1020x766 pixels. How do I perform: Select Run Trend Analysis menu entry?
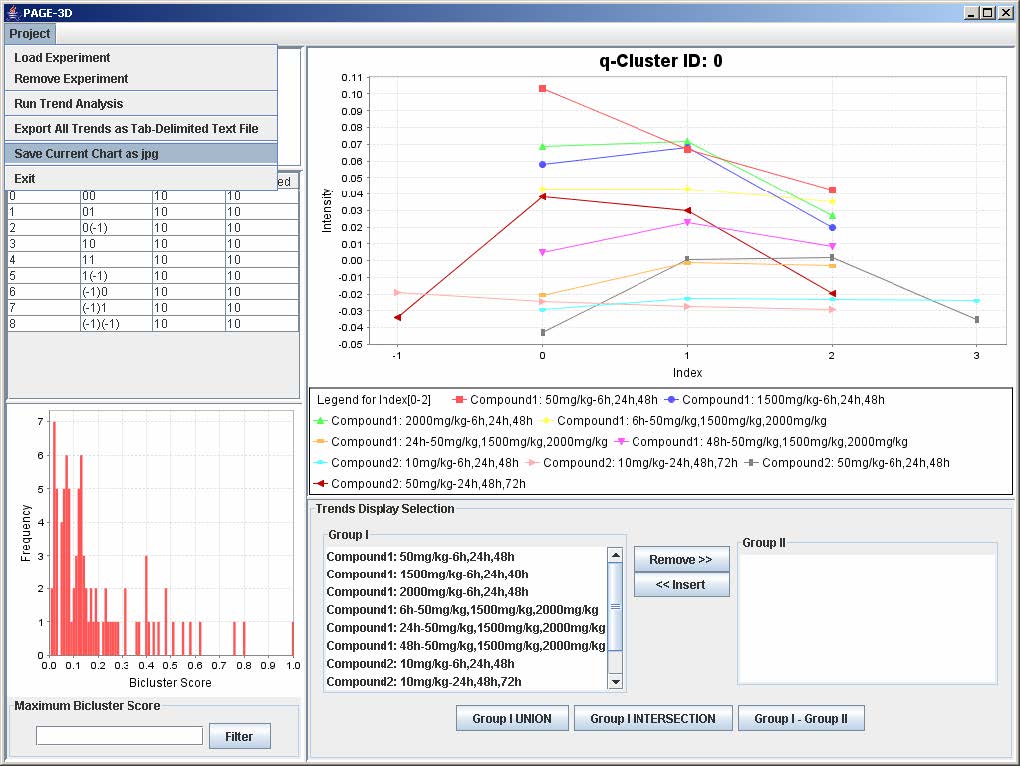click(69, 104)
